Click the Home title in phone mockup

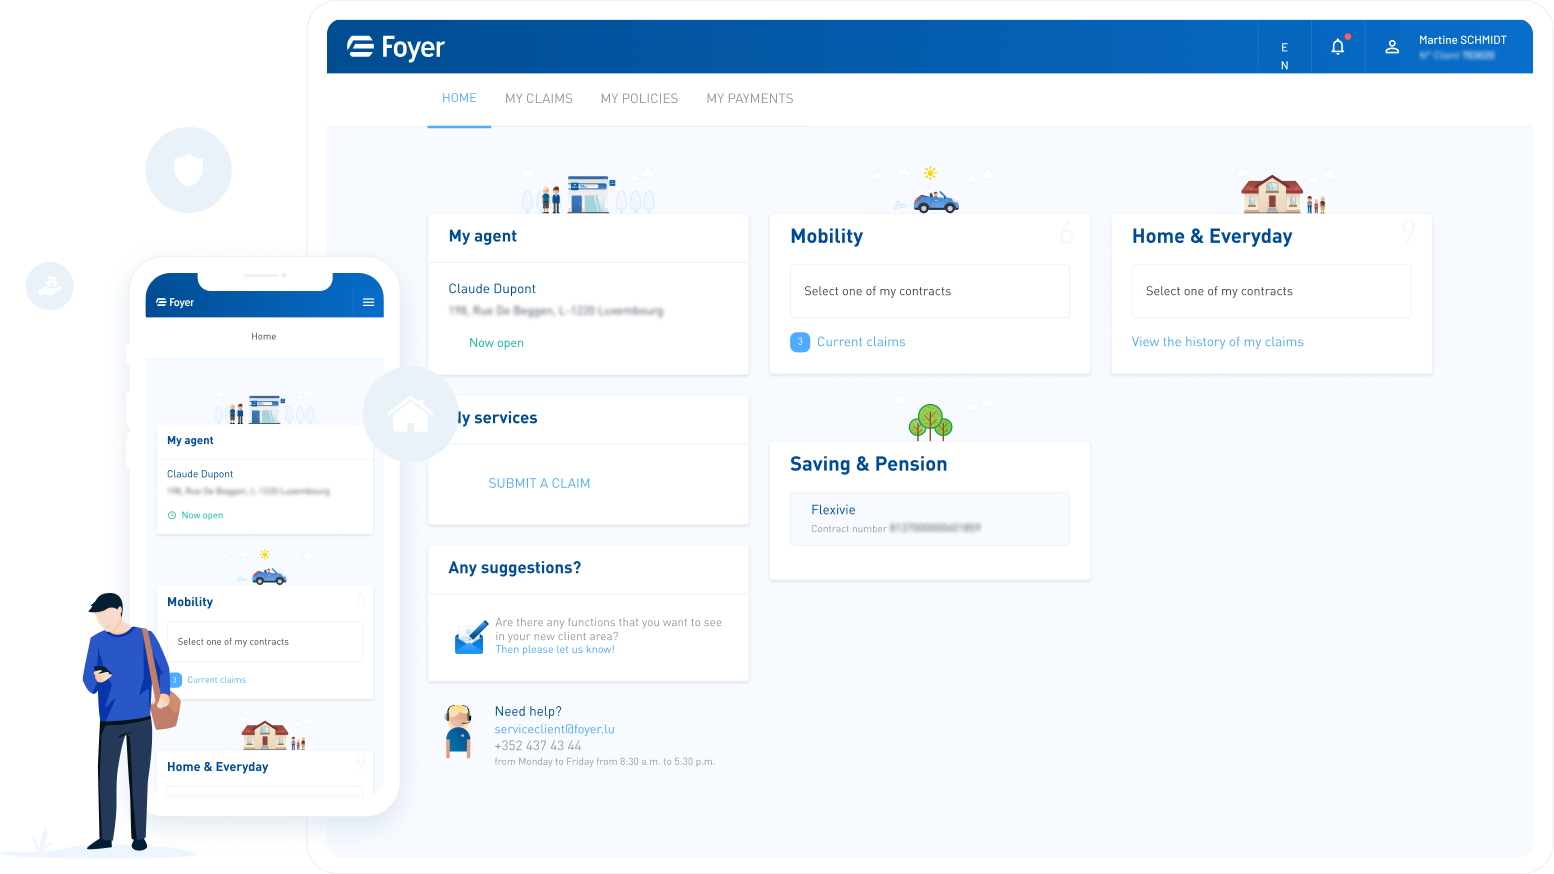click(x=264, y=336)
